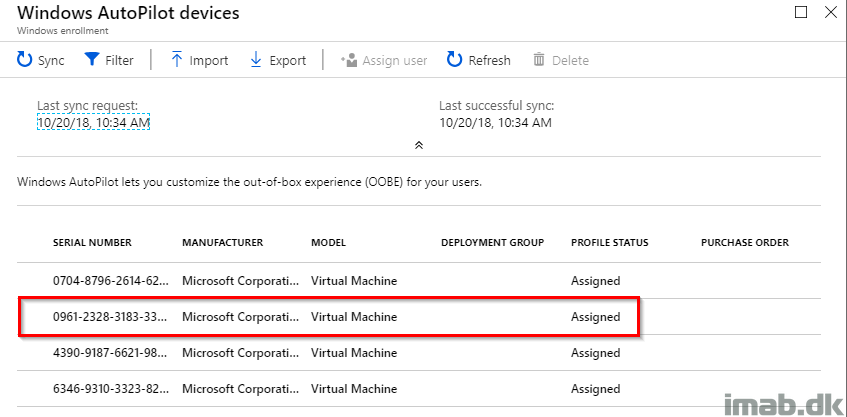847x417 pixels.
Task: Click the MODEL column header
Action: tap(328, 243)
